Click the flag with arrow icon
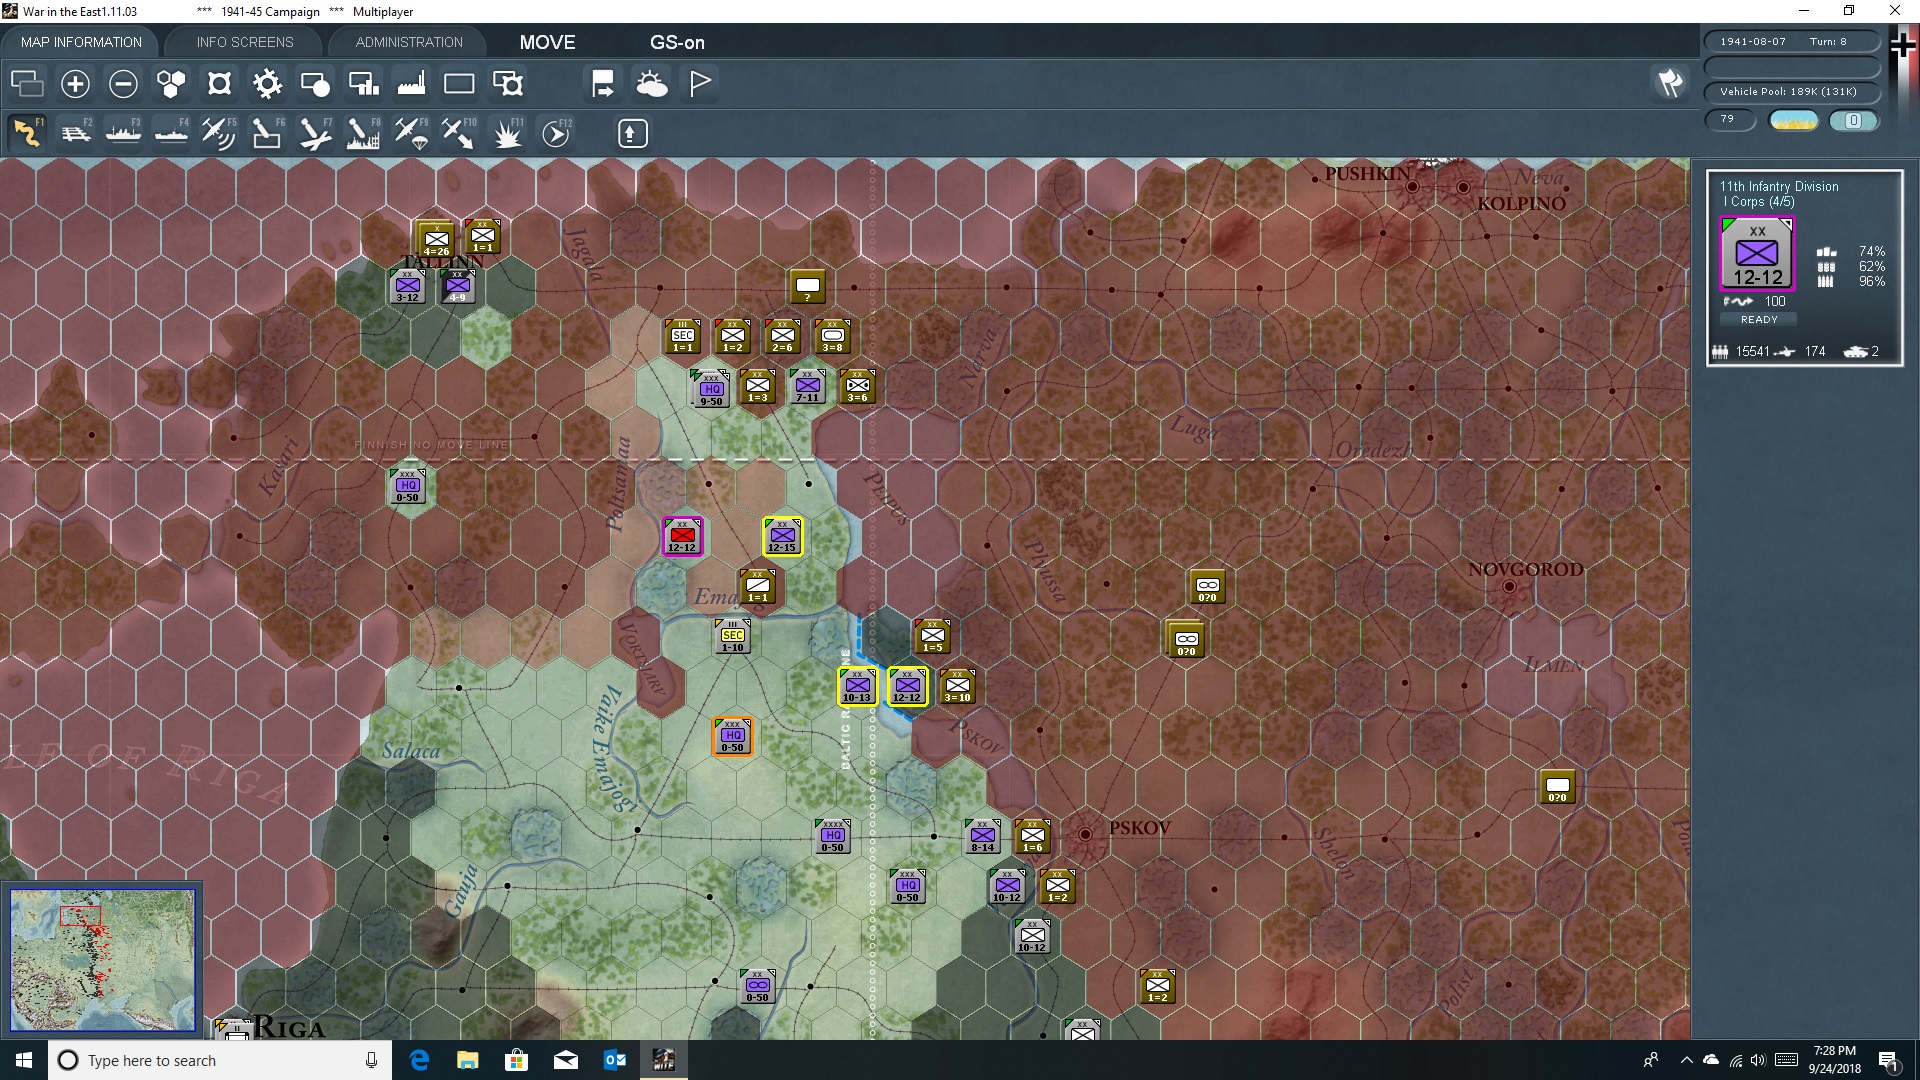Viewport: 1920px width, 1080px height. [603, 84]
